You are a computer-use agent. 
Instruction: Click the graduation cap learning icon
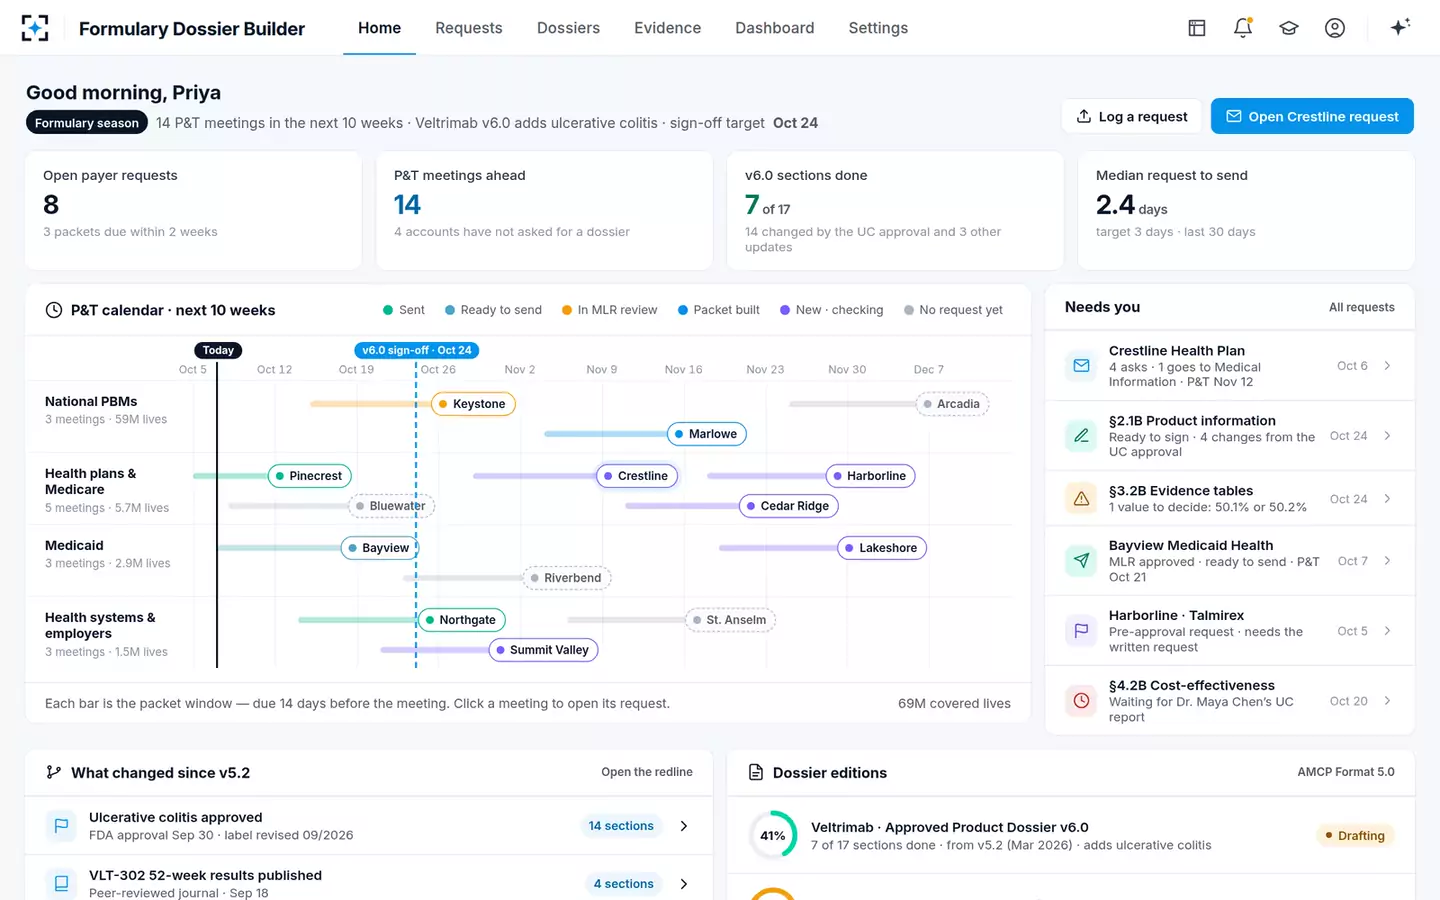pyautogui.click(x=1289, y=28)
